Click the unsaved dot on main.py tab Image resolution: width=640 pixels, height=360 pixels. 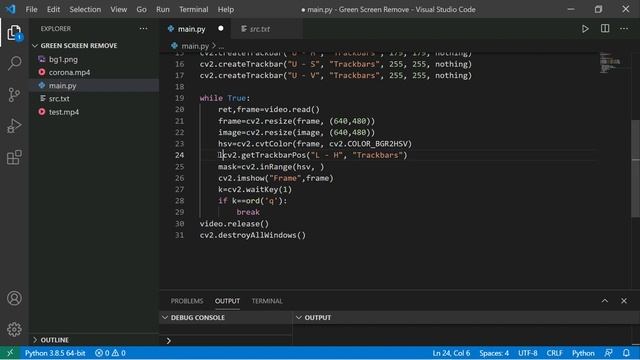pyautogui.click(x=221, y=29)
